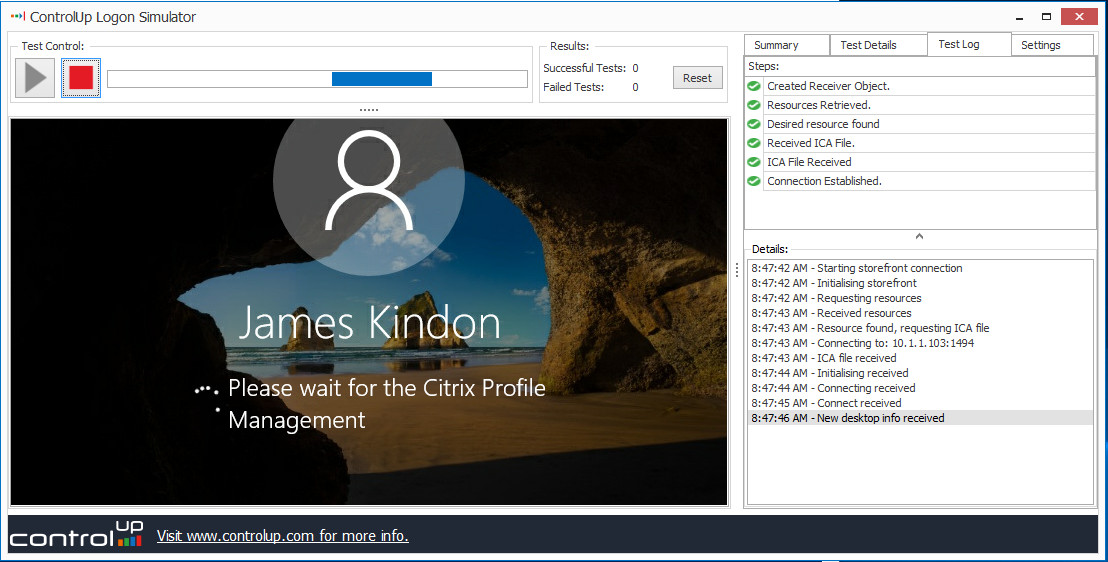Screen dimensions: 1108x562
Task: Click green check for Received ICA File
Action: (x=754, y=143)
